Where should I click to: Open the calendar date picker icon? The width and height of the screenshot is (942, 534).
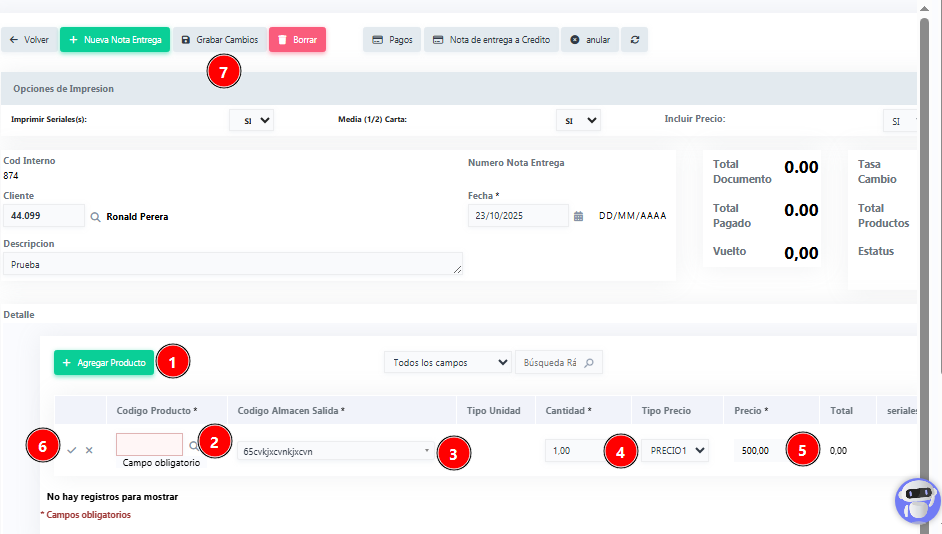578,216
